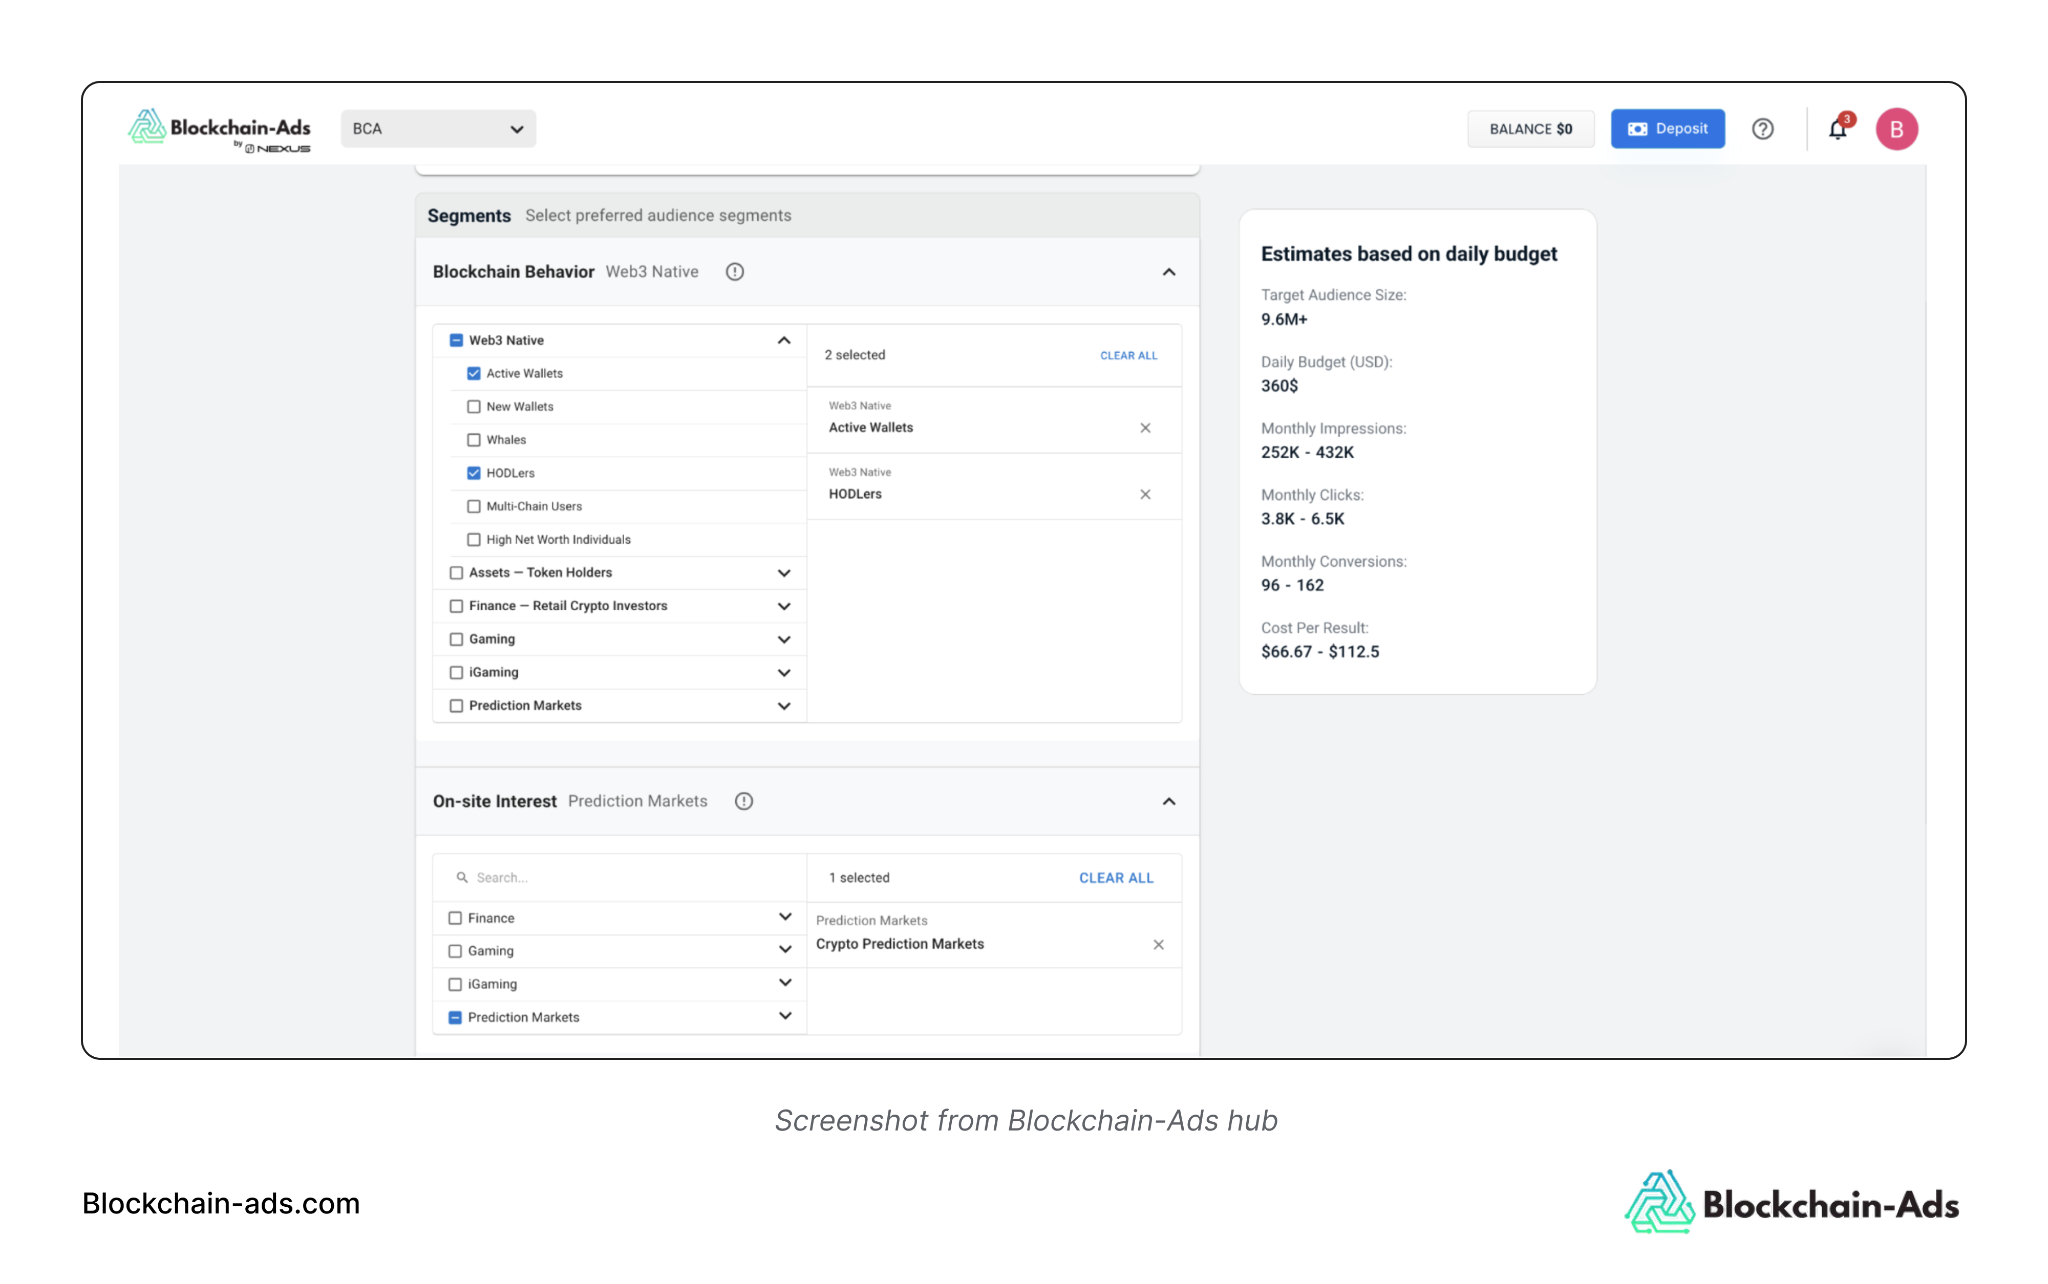This screenshot has height=1284, width=2048.
Task: Click the search magnifier icon
Action: (x=462, y=877)
